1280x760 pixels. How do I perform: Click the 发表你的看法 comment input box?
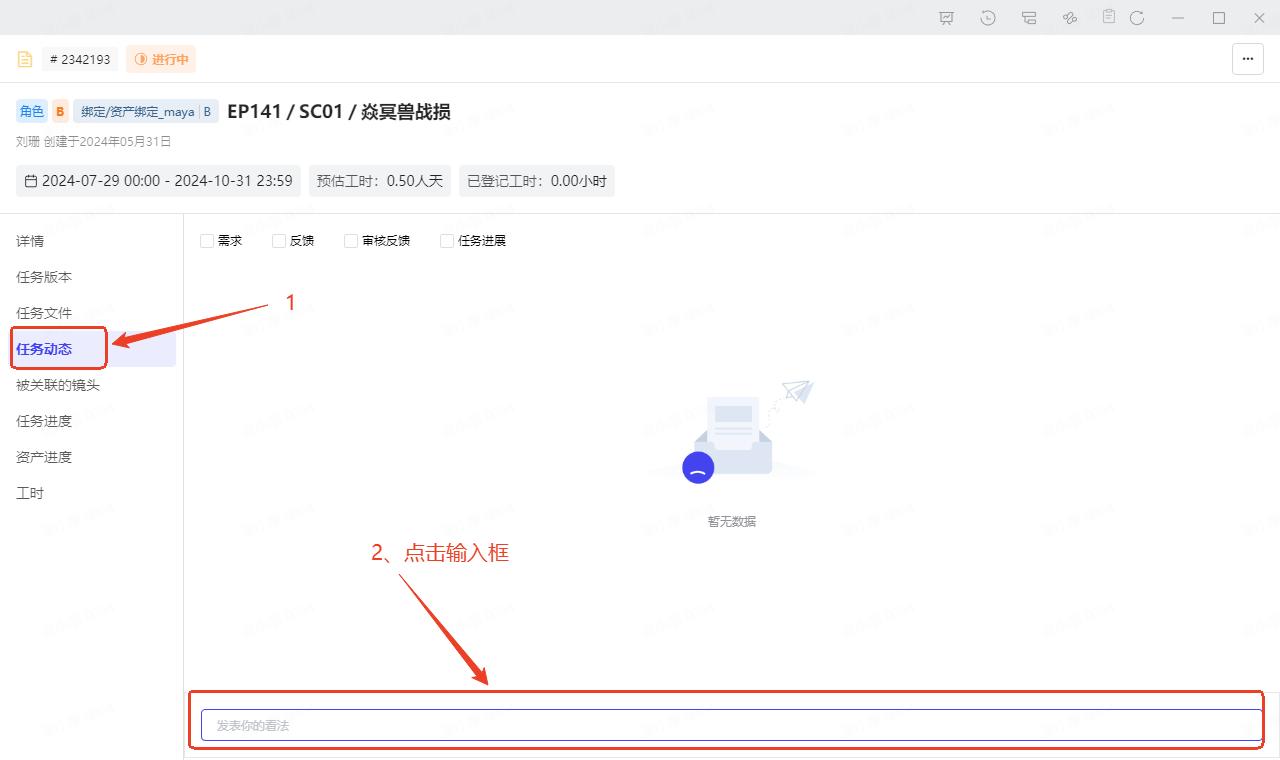tap(730, 725)
